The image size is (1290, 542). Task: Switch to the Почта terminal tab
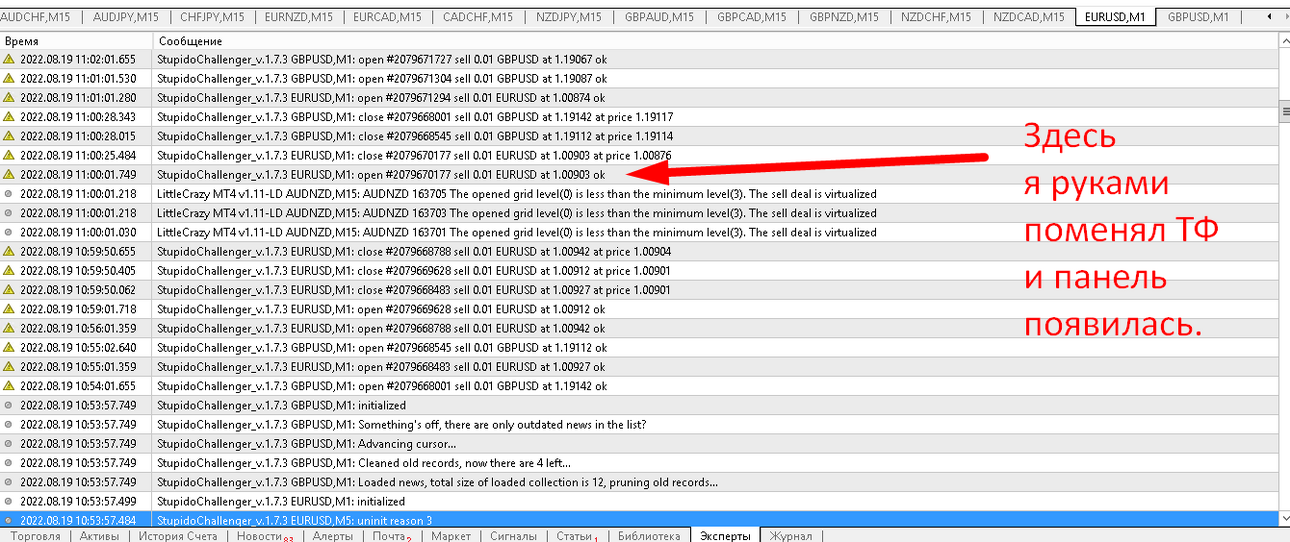click(x=391, y=536)
